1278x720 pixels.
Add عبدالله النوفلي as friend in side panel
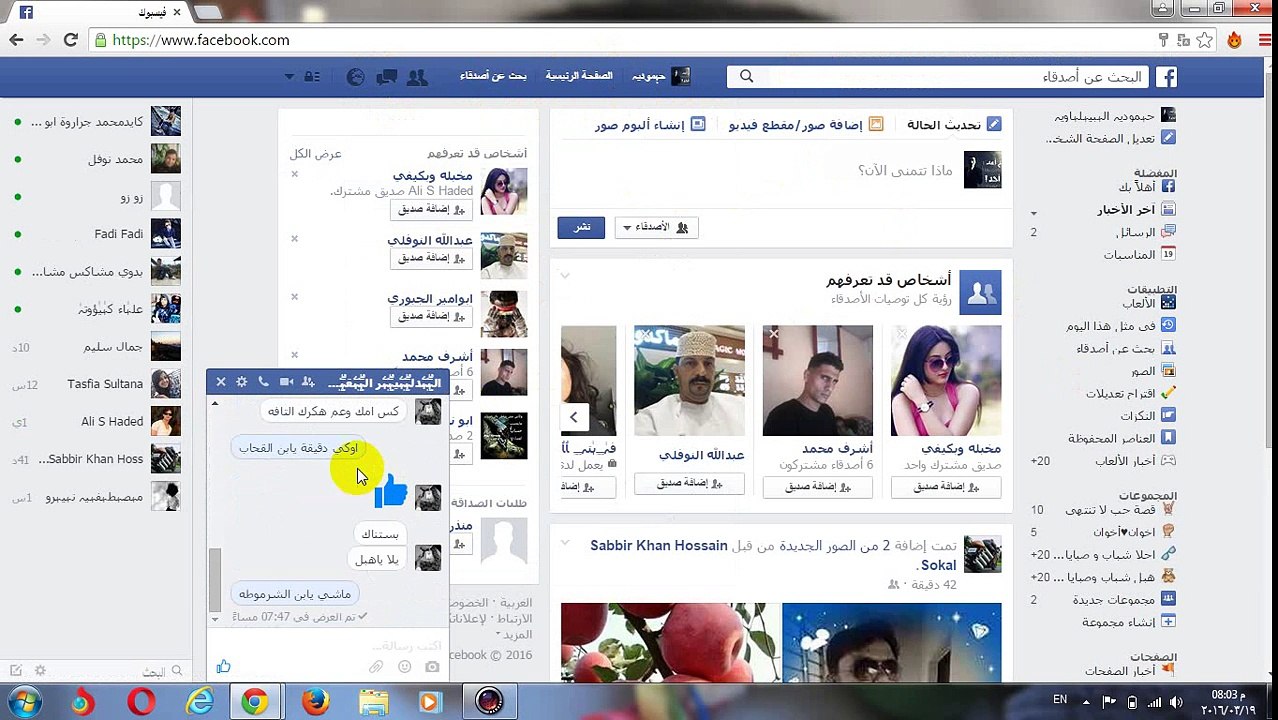(431, 258)
